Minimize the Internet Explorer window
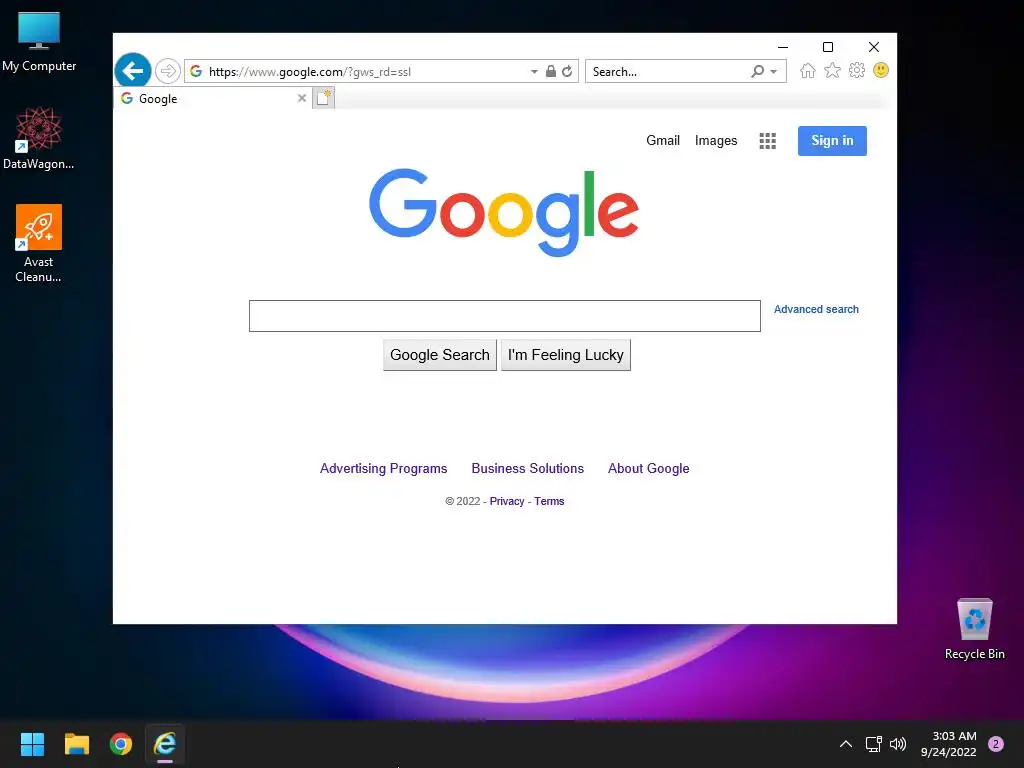The width and height of the screenshot is (1024, 768). 783,47
